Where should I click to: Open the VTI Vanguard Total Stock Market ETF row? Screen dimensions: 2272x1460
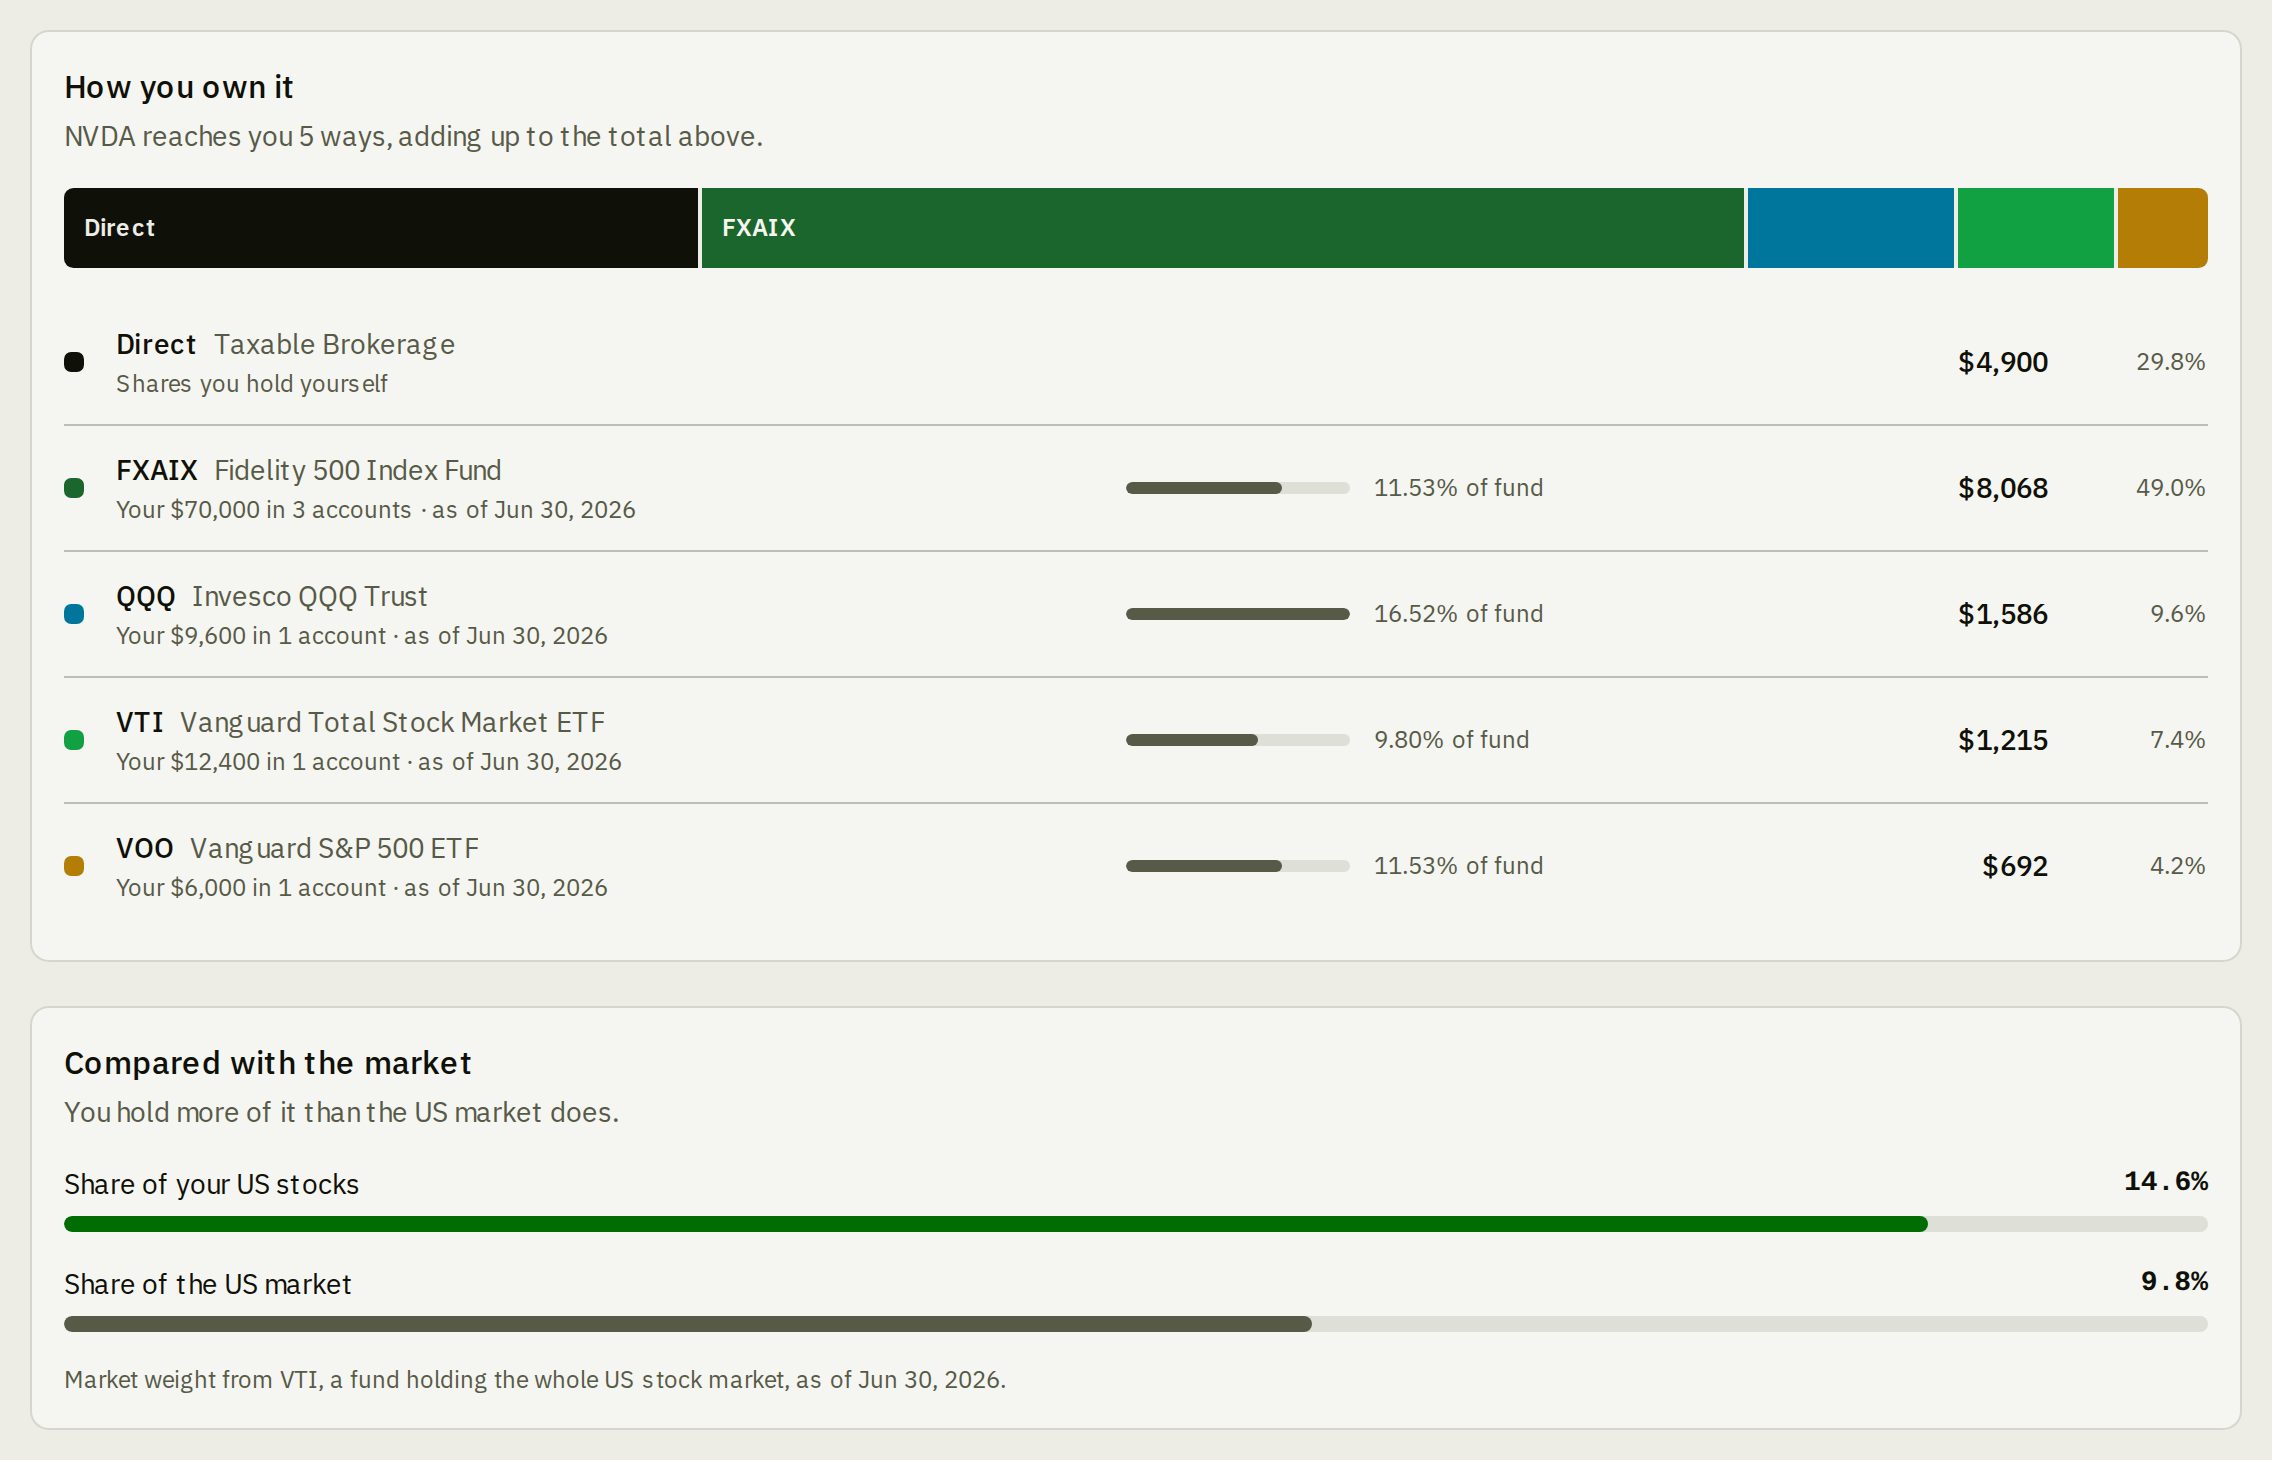(x=1136, y=740)
